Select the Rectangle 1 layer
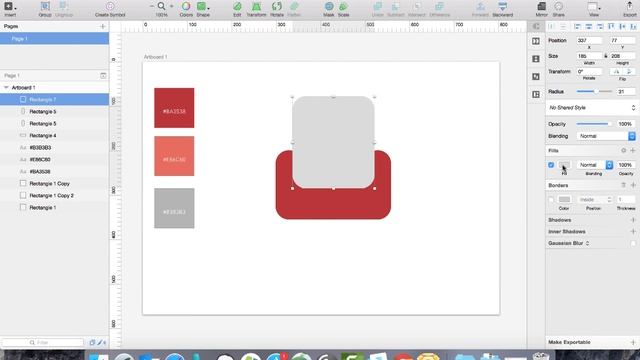The width and height of the screenshot is (640, 360). [x=54, y=207]
